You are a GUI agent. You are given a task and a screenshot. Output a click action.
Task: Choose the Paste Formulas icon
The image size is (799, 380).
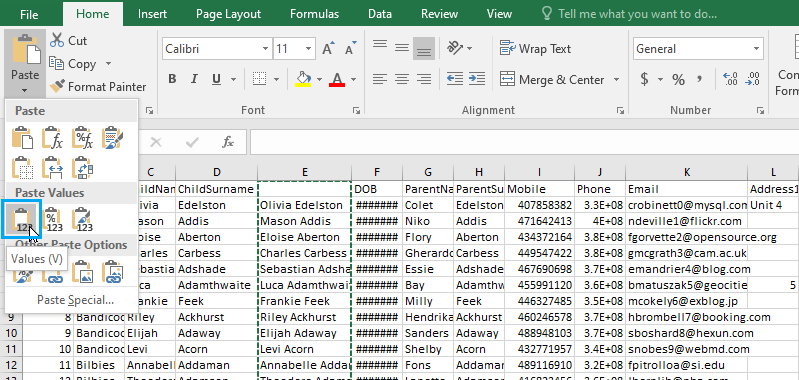(x=52, y=138)
